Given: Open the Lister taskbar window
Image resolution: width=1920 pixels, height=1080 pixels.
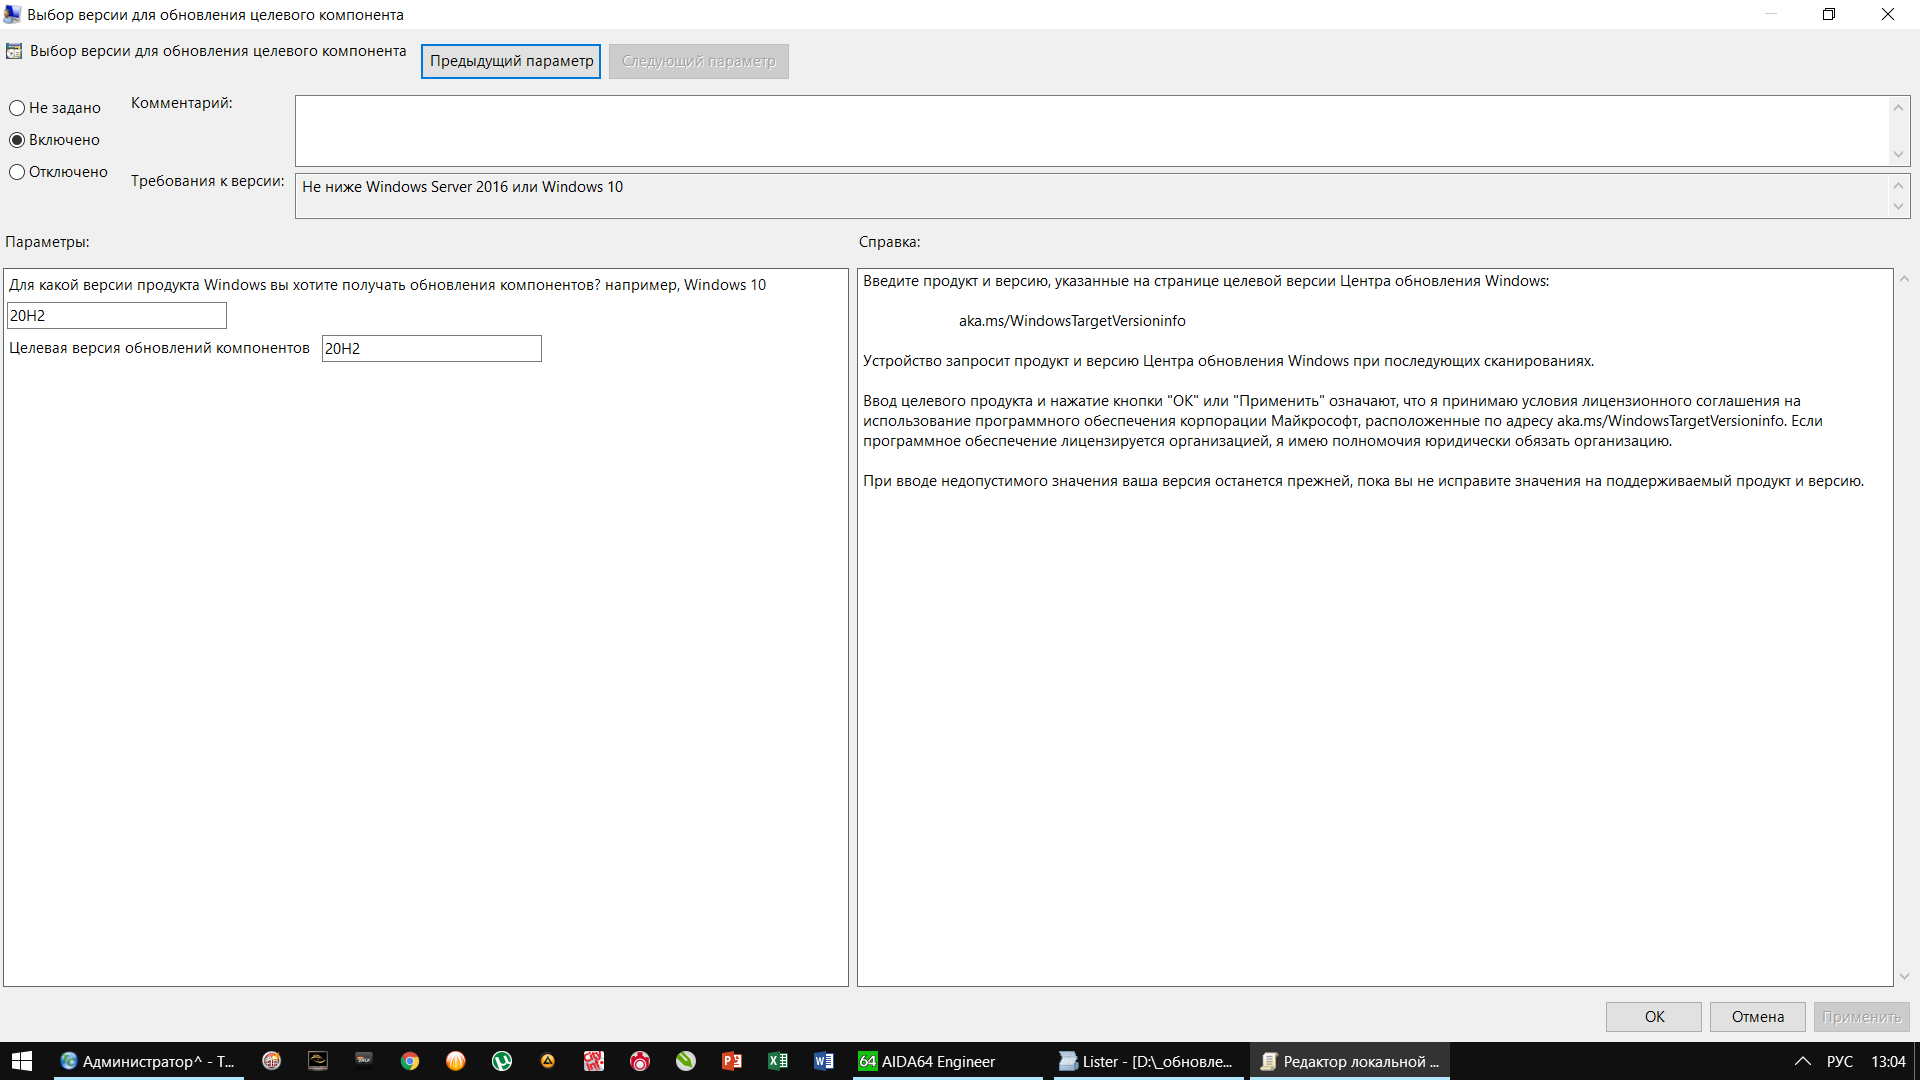Looking at the screenshot, I should 1146,1061.
